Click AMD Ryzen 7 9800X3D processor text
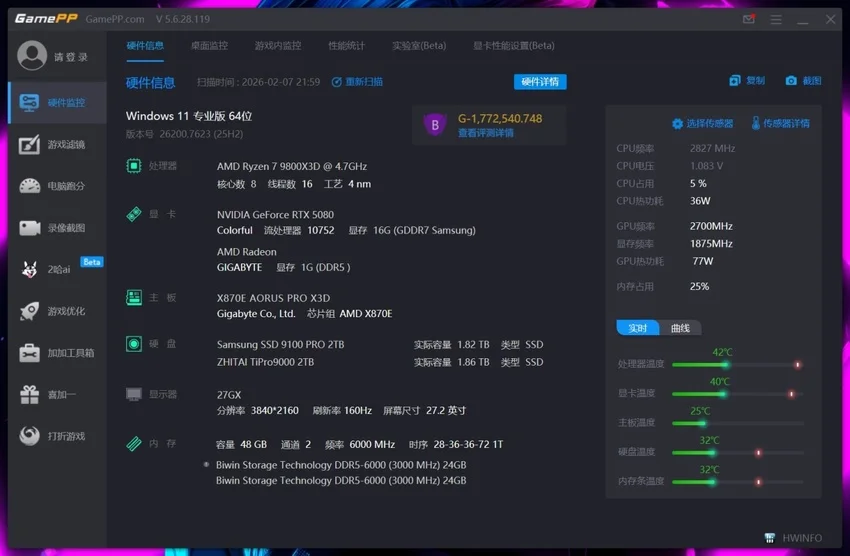Screen dimensions: 850x556 click(292, 166)
